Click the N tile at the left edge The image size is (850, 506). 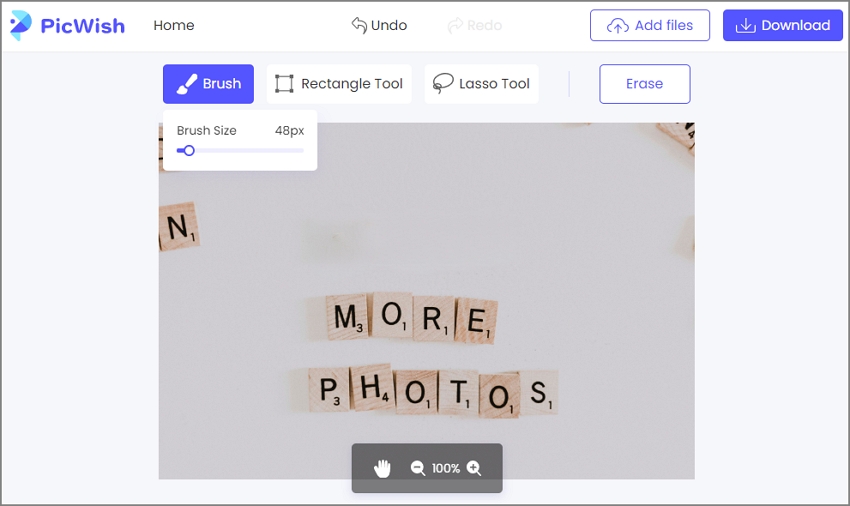point(178,227)
